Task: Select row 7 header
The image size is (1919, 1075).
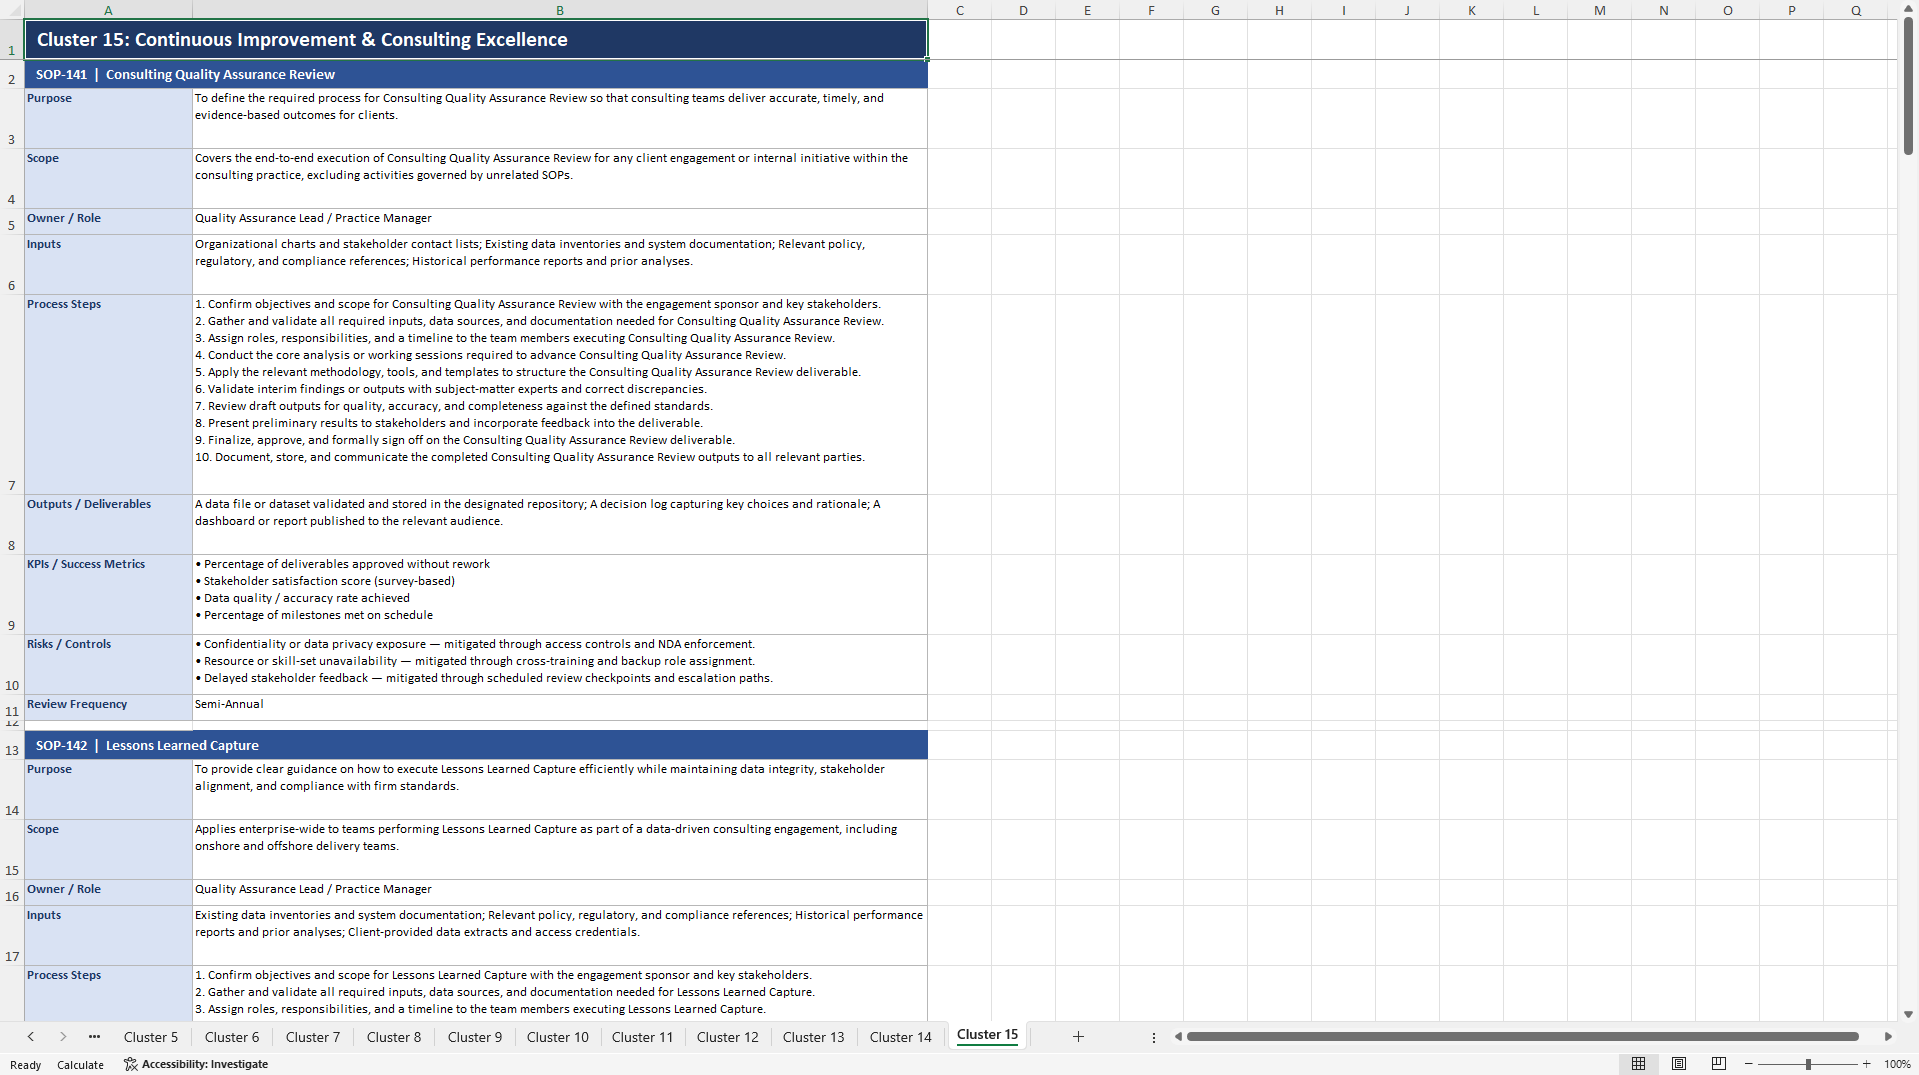Action: tap(12, 394)
